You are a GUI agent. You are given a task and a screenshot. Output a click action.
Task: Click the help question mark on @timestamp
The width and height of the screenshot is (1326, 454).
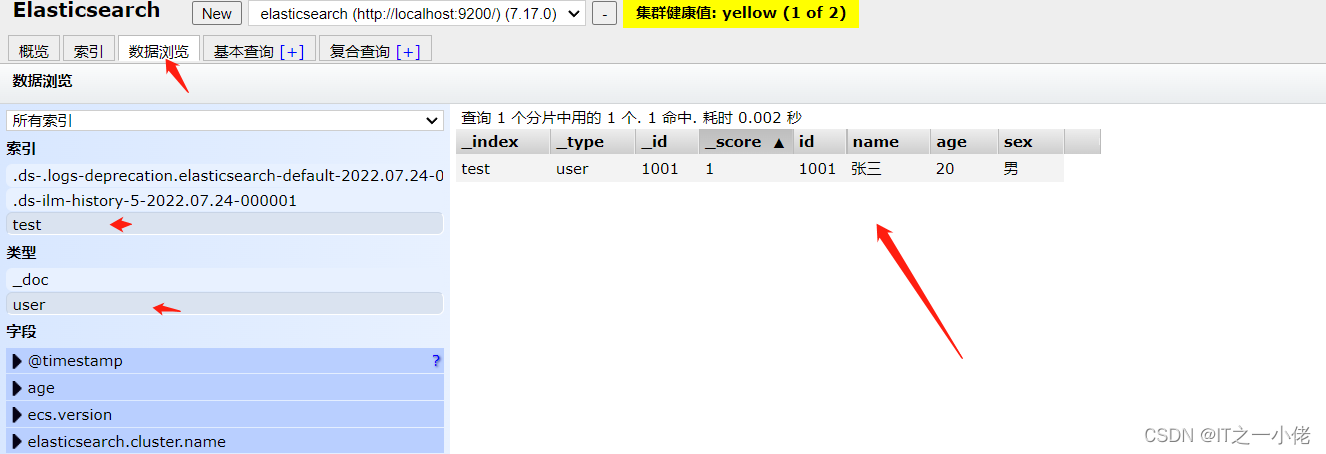pyautogui.click(x=436, y=360)
